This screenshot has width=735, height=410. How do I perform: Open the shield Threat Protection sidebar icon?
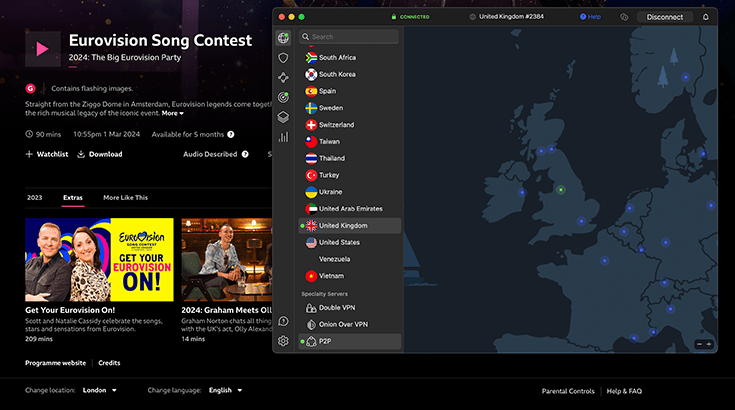coord(283,58)
